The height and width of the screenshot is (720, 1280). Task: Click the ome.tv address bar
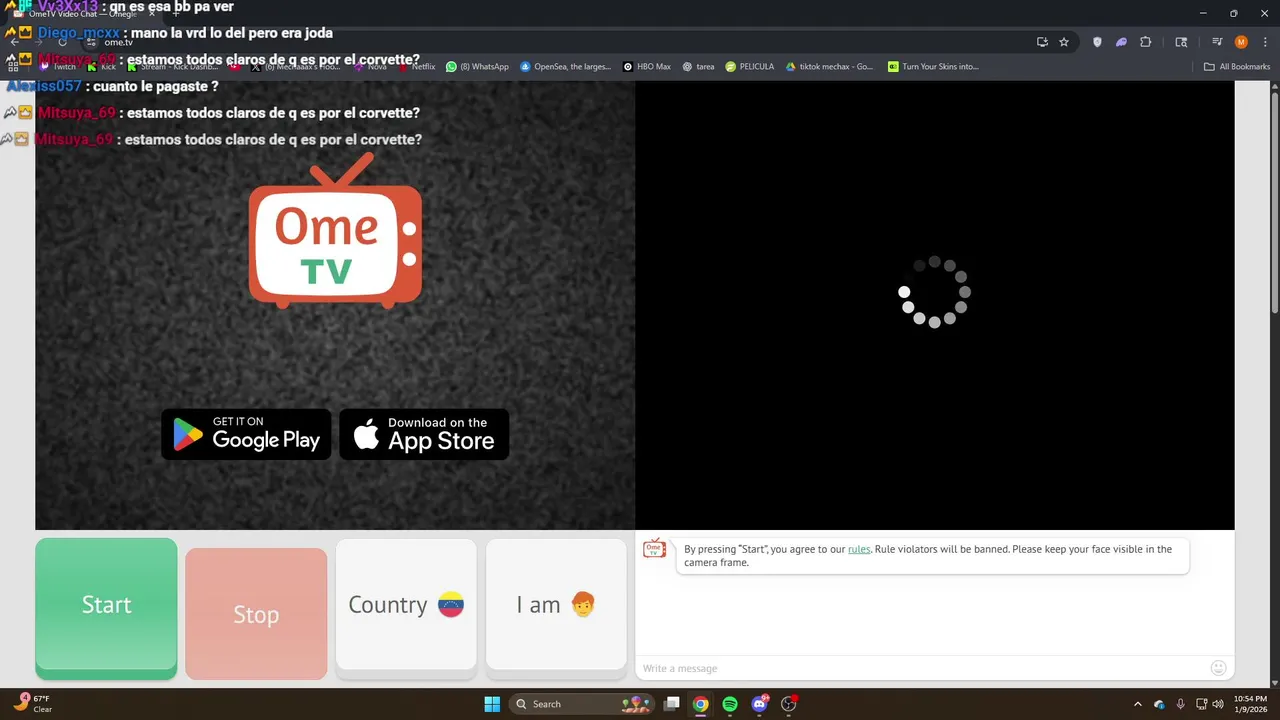point(560,42)
